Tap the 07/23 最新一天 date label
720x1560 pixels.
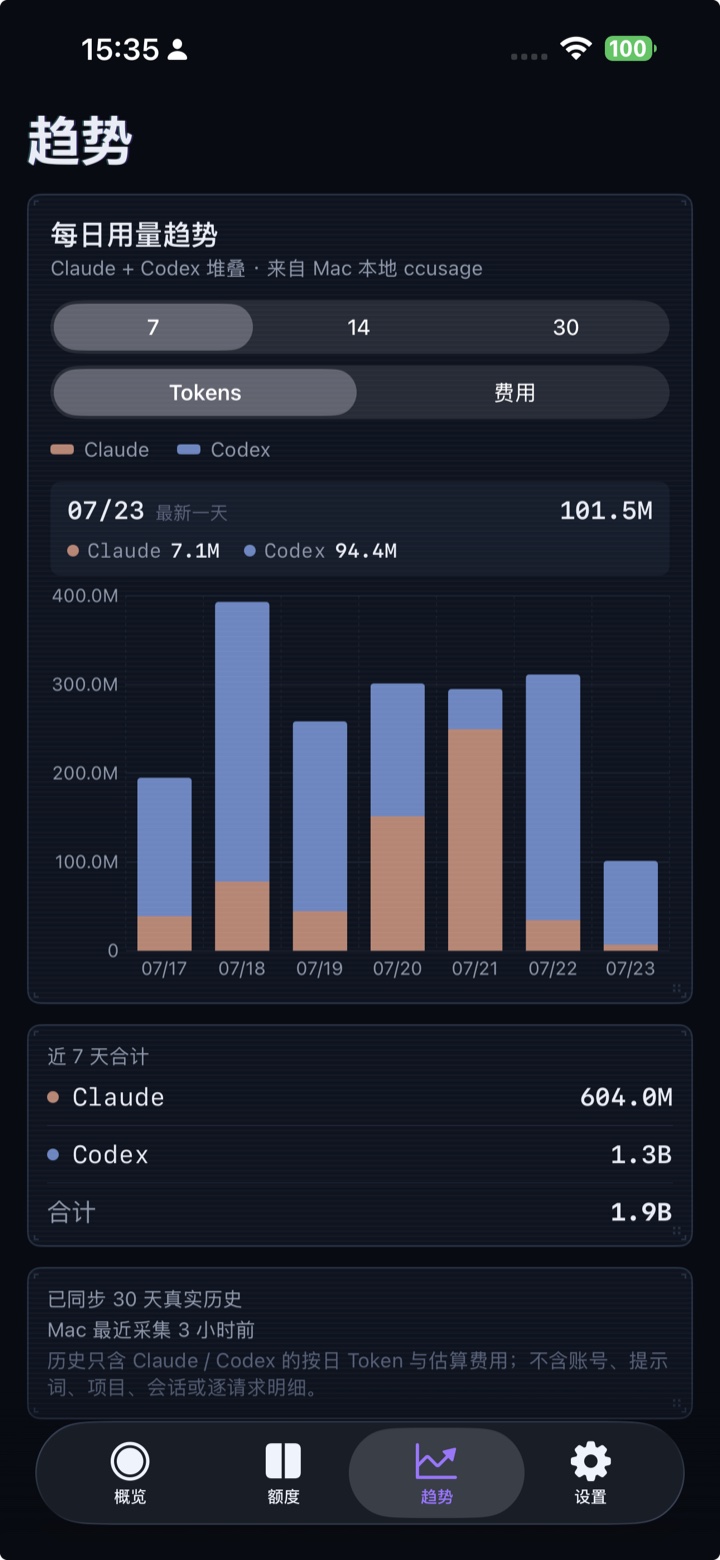click(147, 512)
